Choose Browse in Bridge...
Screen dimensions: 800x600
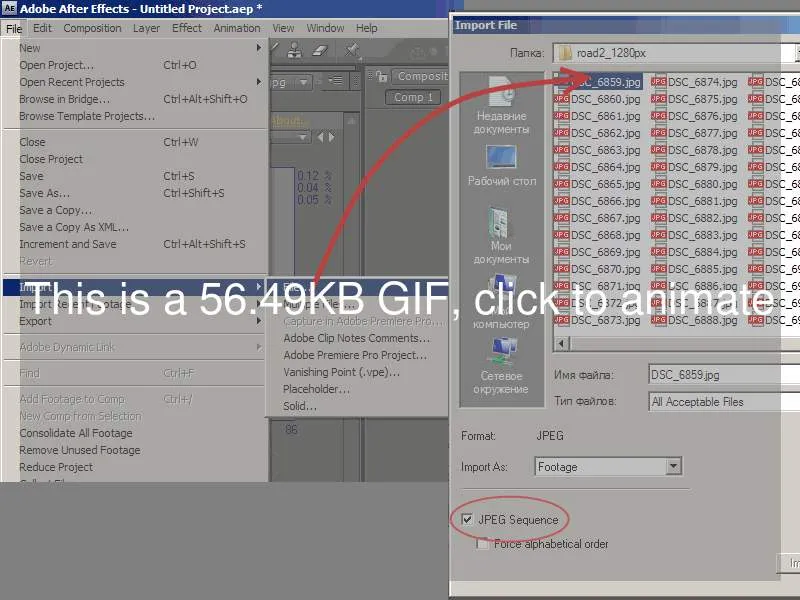tap(136, 99)
